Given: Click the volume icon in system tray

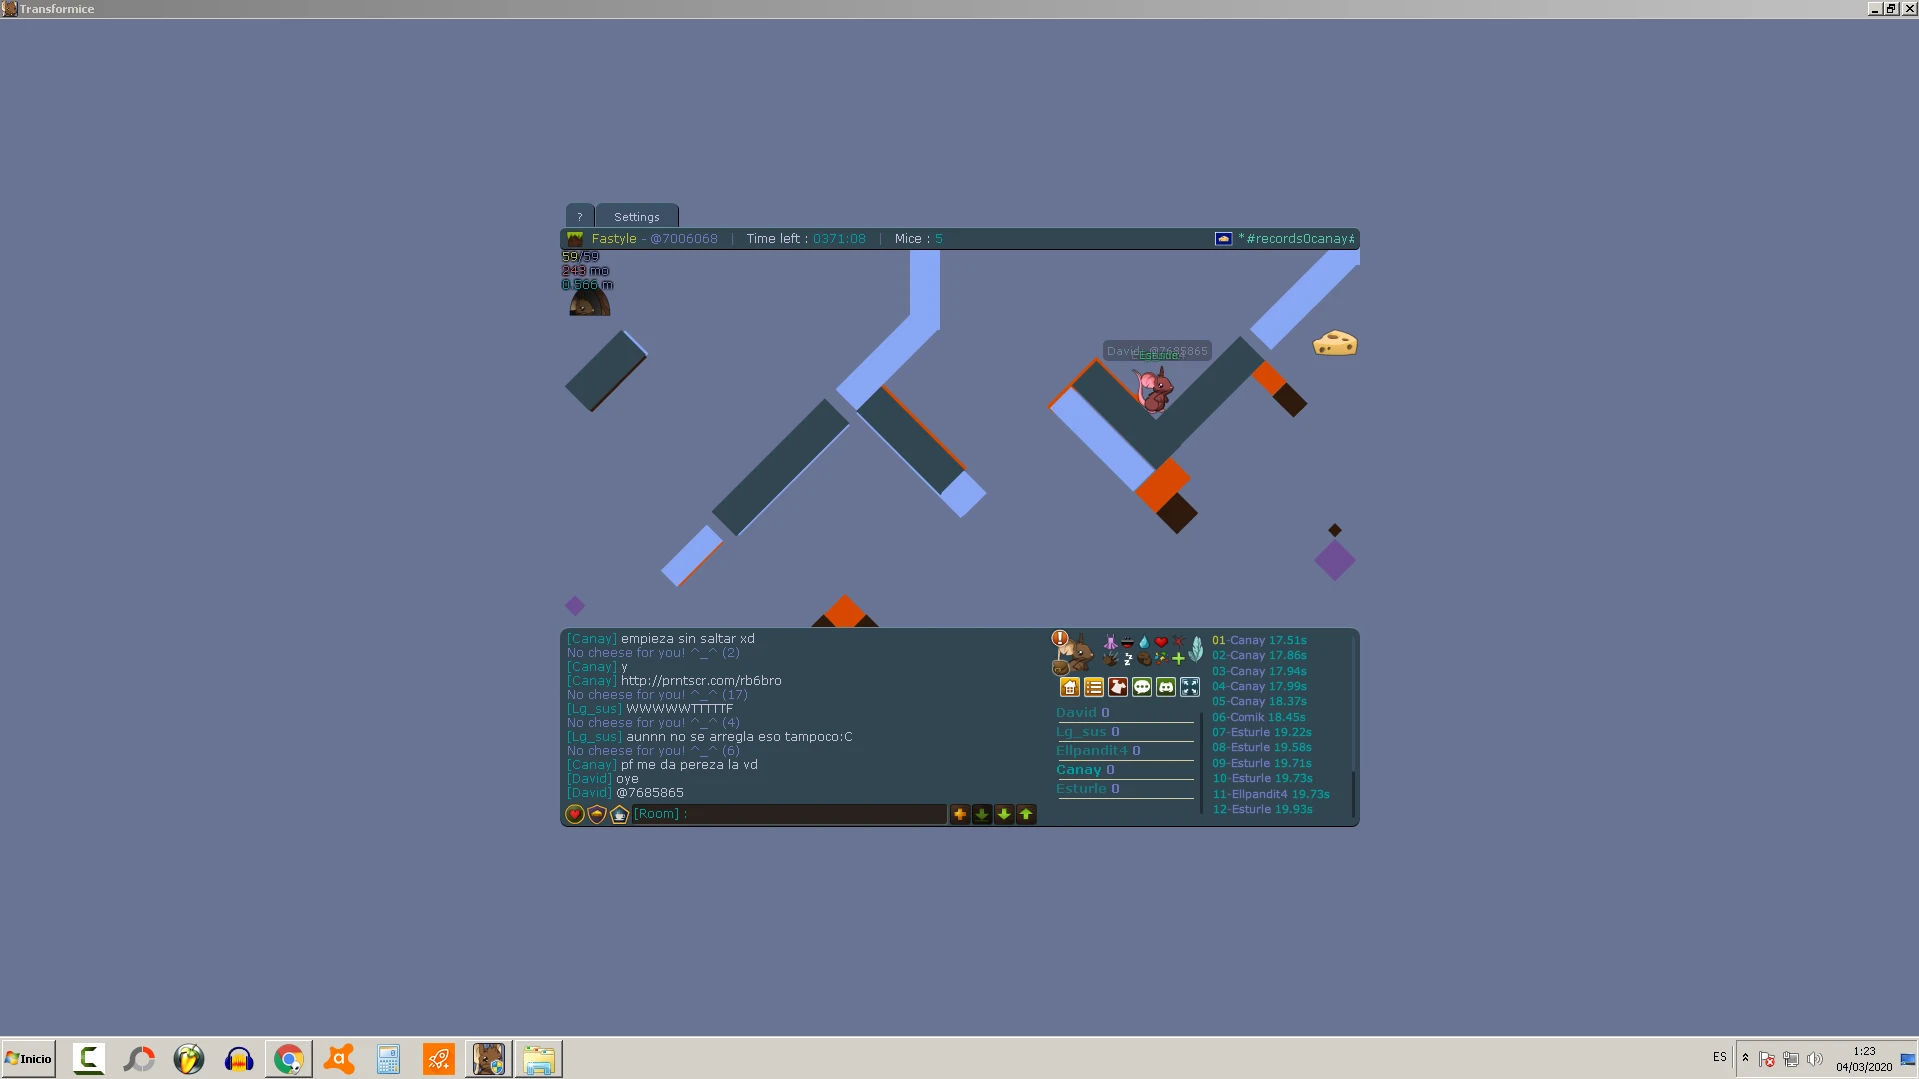Looking at the screenshot, I should tap(1815, 1059).
